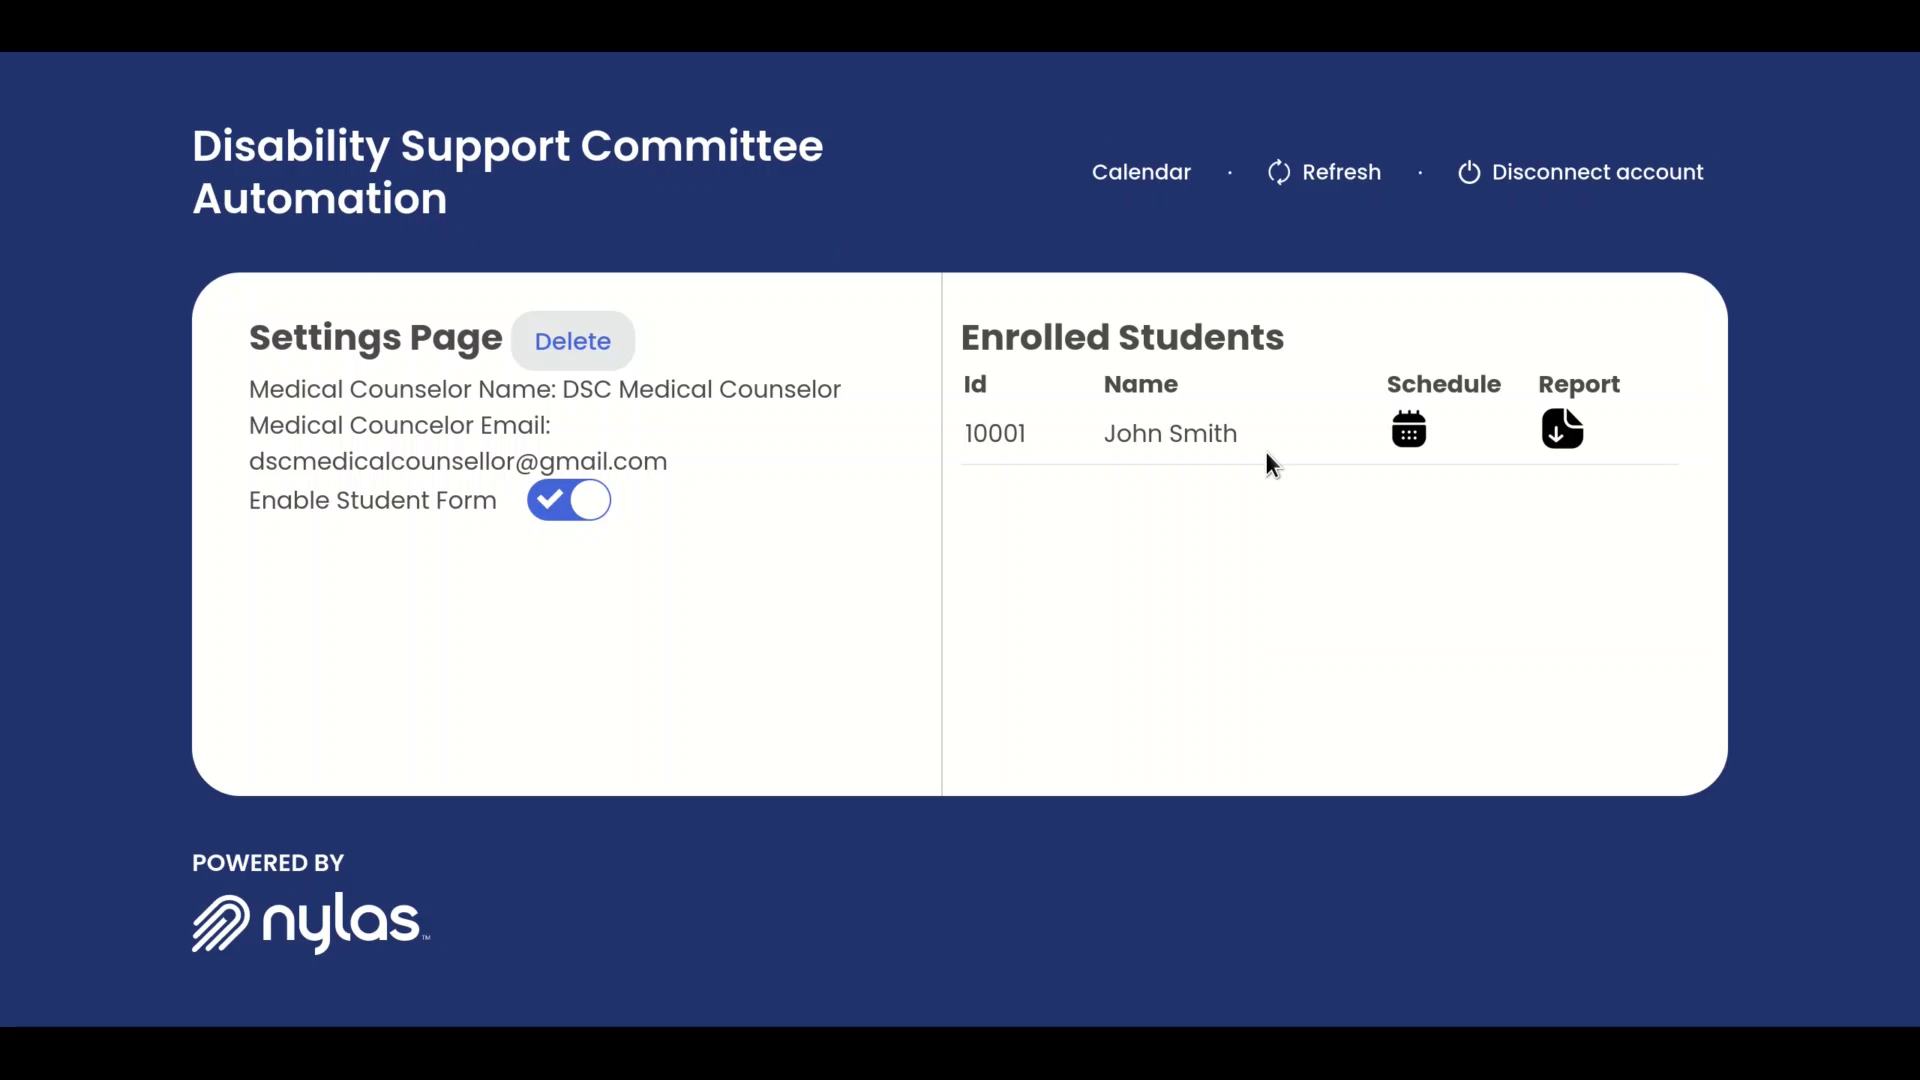1920x1080 pixels.
Task: Click student Id 10001
Action: pyautogui.click(x=995, y=433)
